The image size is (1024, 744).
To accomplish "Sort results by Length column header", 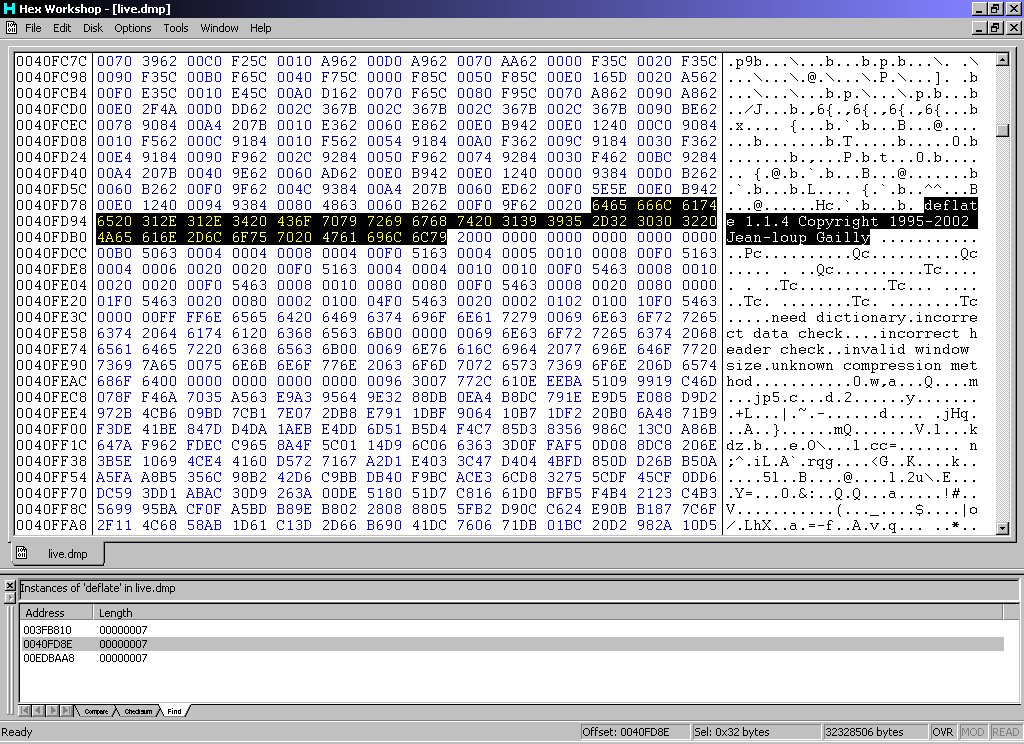I will click(x=548, y=613).
